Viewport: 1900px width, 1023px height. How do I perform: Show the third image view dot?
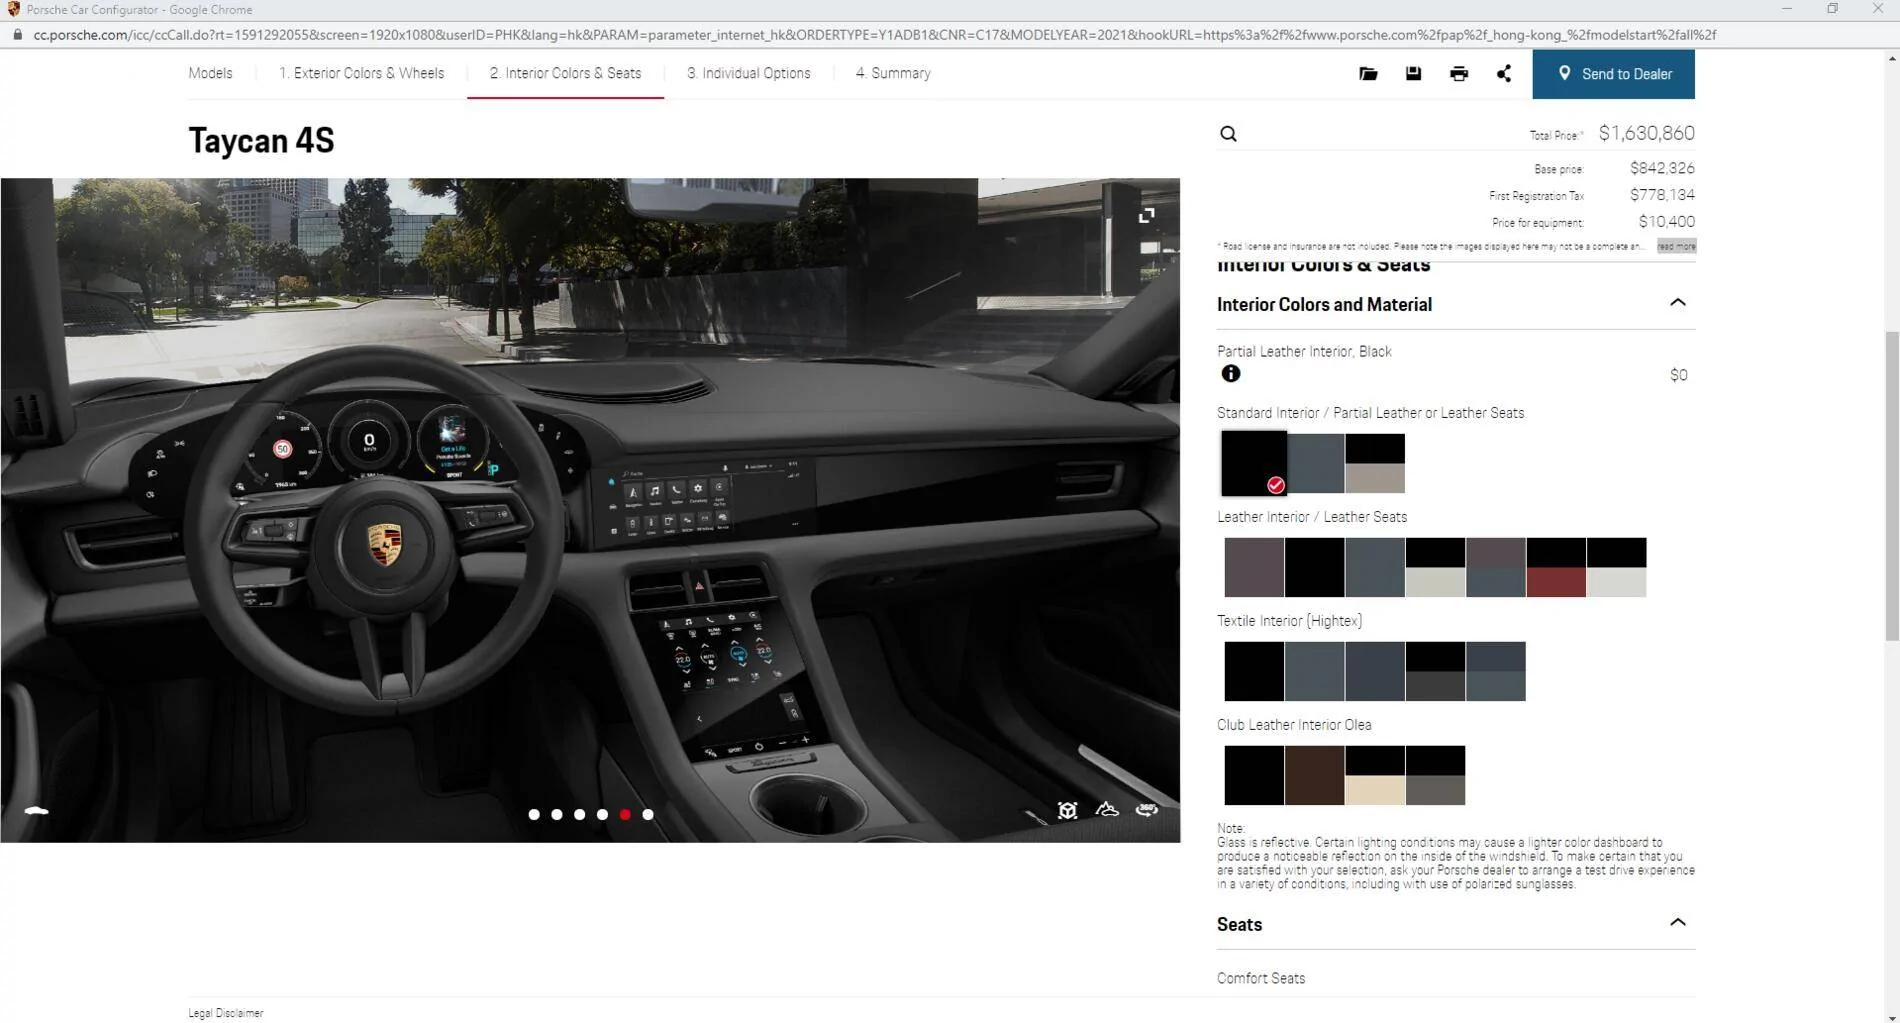click(580, 815)
